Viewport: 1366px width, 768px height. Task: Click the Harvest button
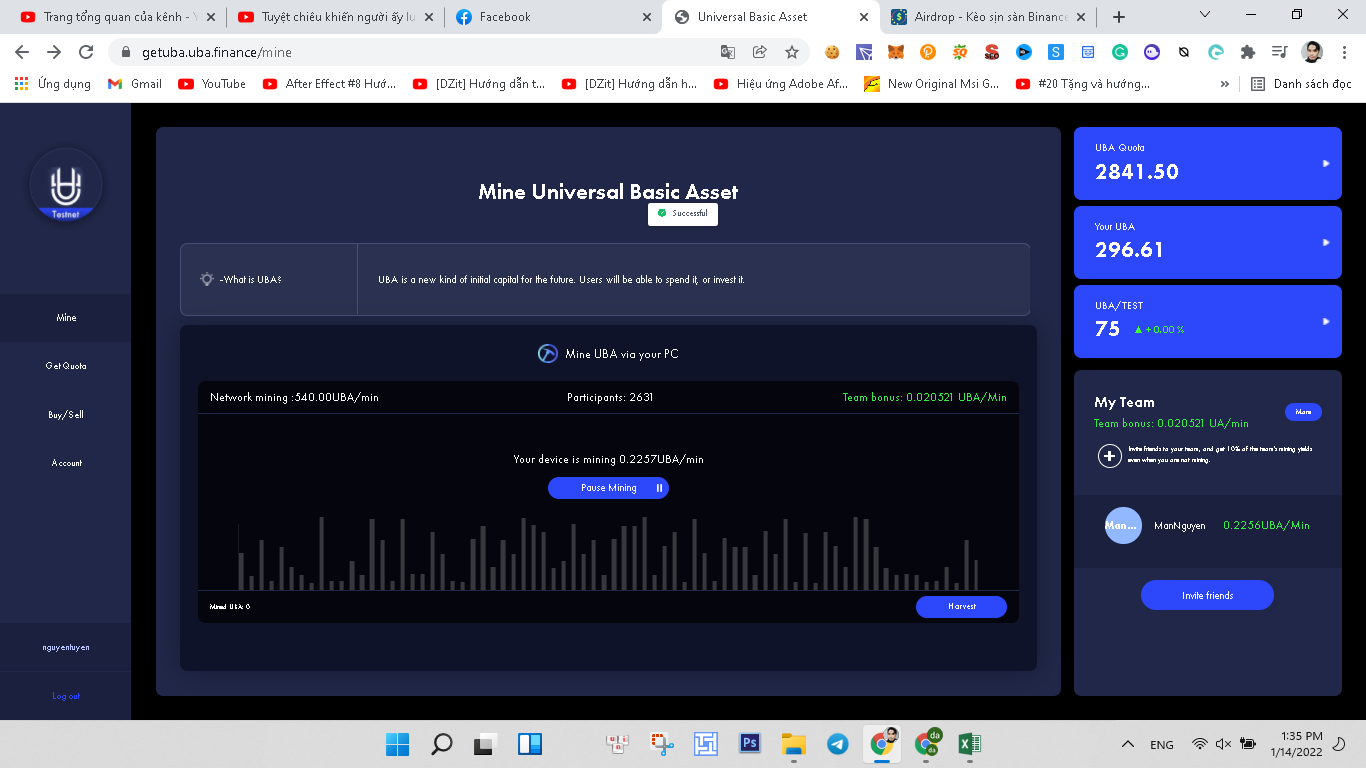pyautogui.click(x=961, y=606)
